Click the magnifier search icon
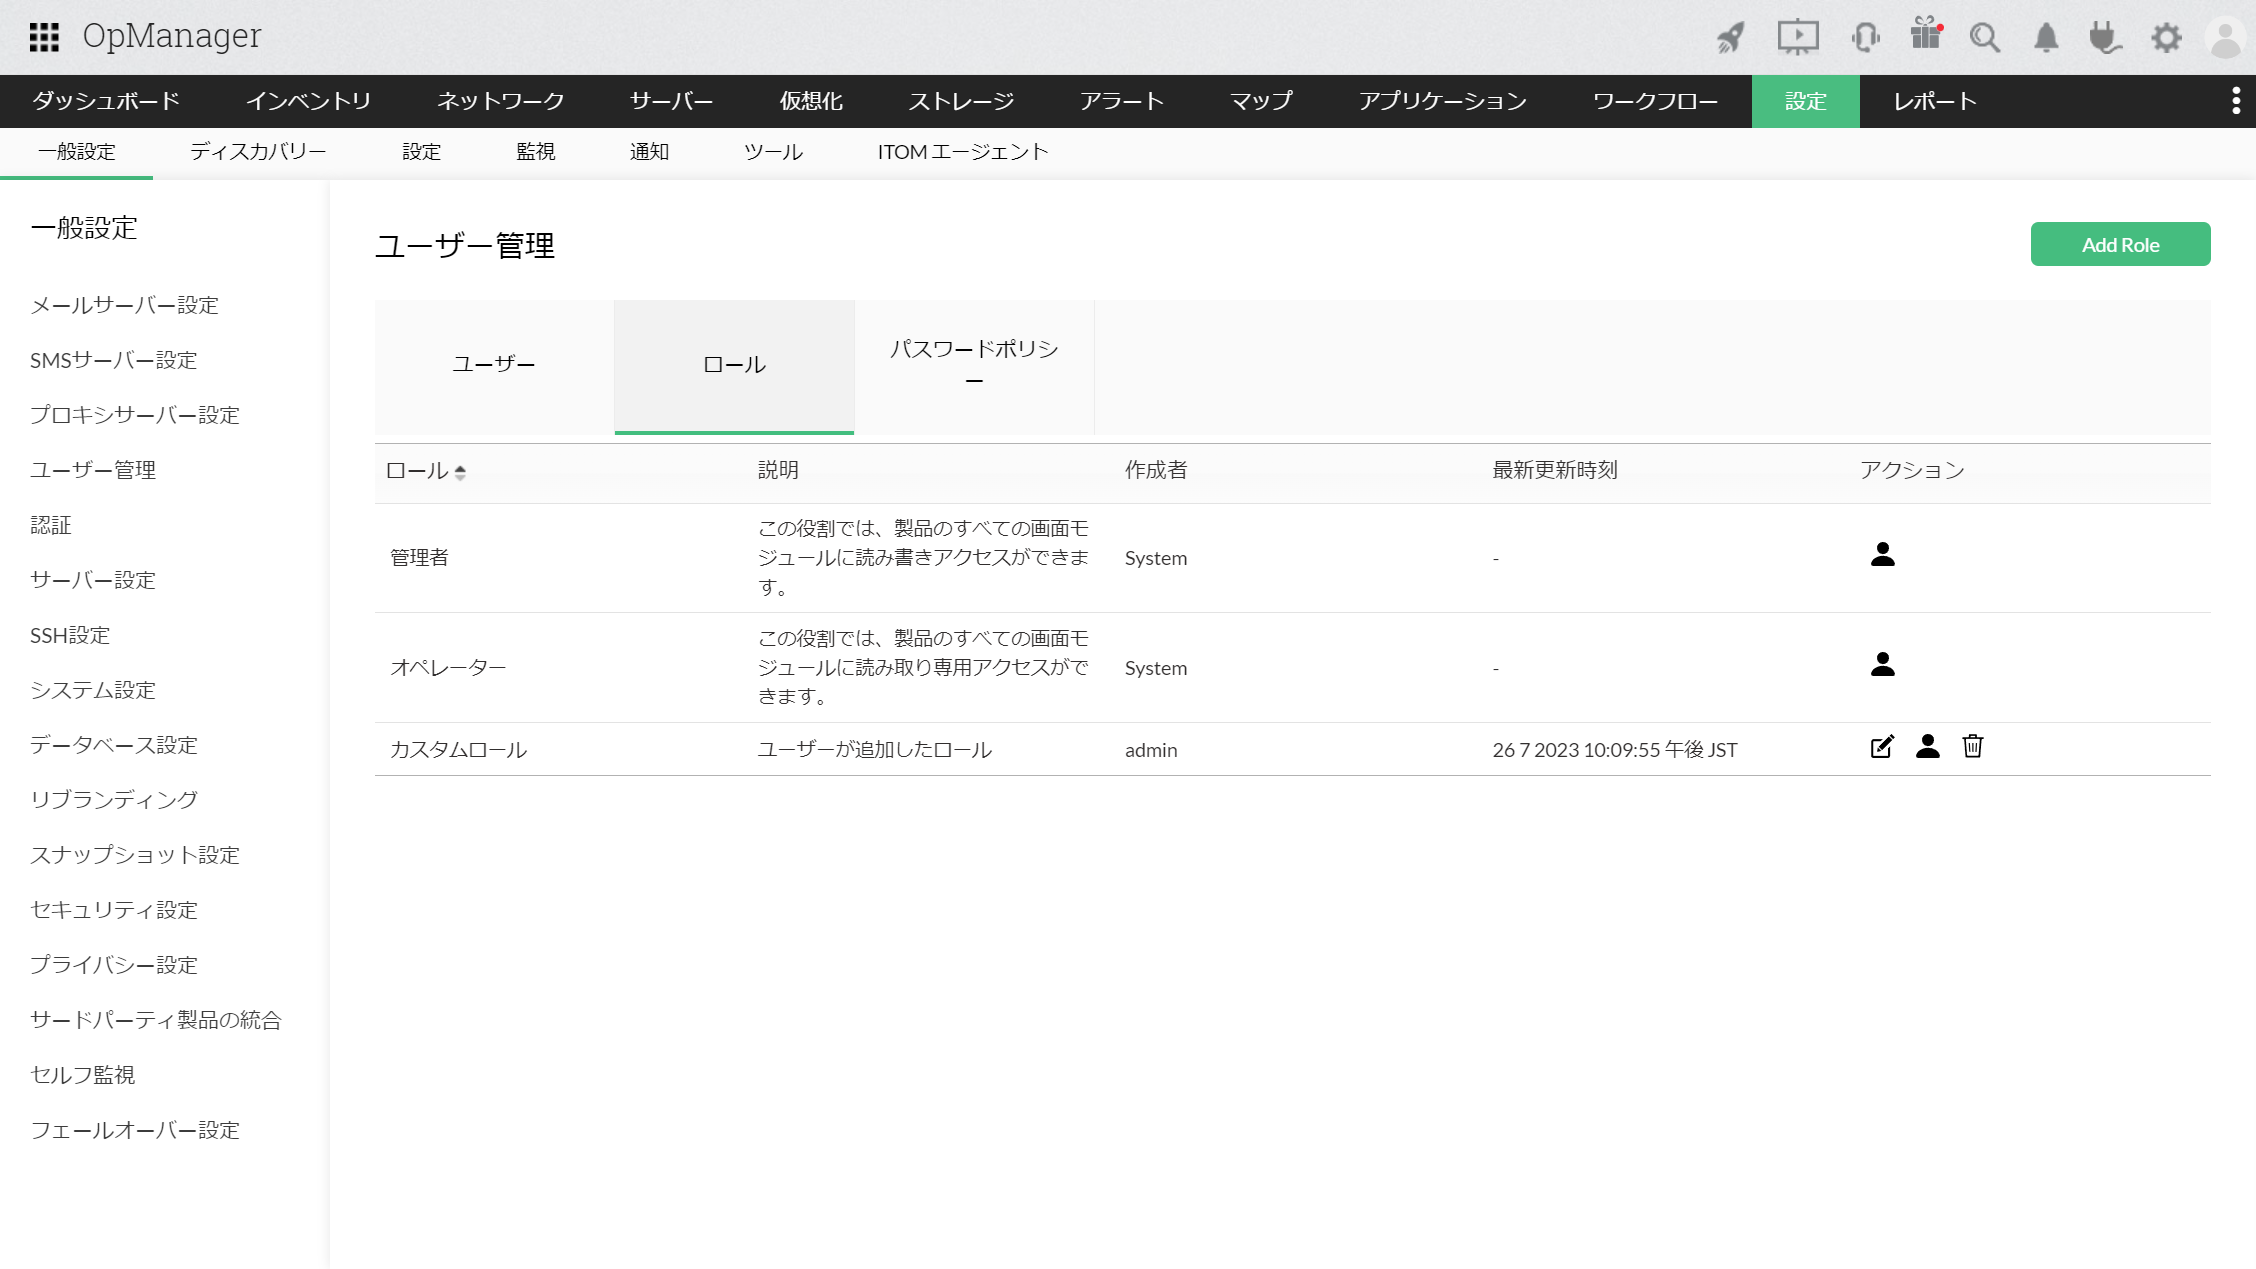The width and height of the screenshot is (2256, 1269). coord(1984,38)
